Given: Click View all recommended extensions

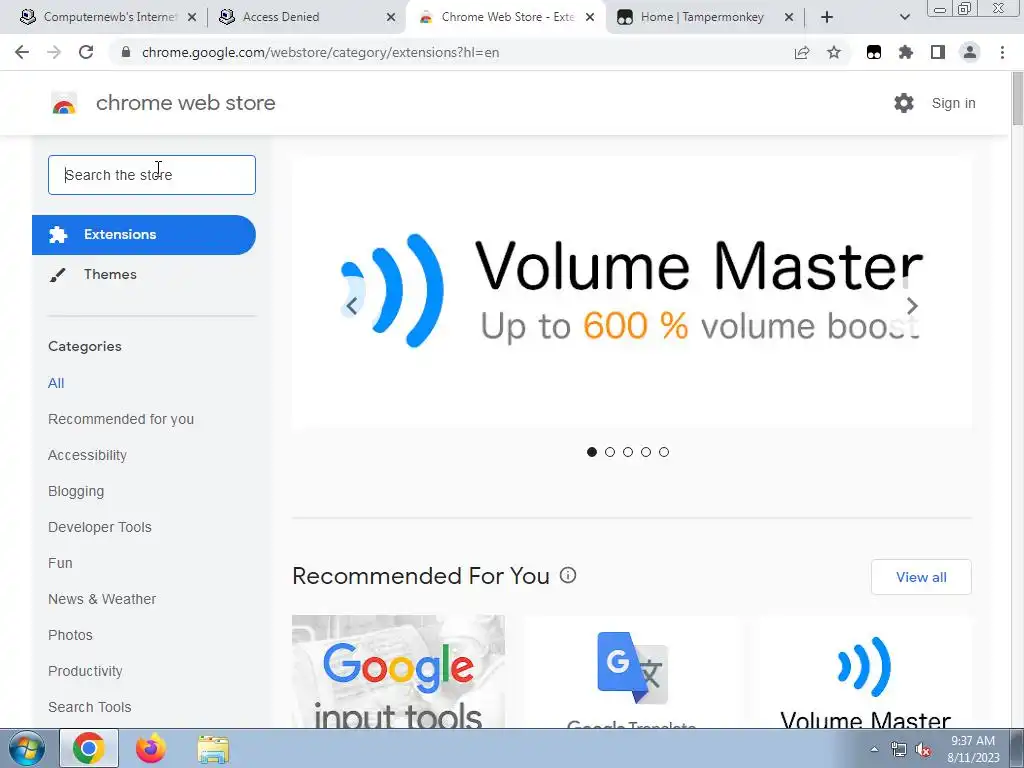Looking at the screenshot, I should [921, 577].
